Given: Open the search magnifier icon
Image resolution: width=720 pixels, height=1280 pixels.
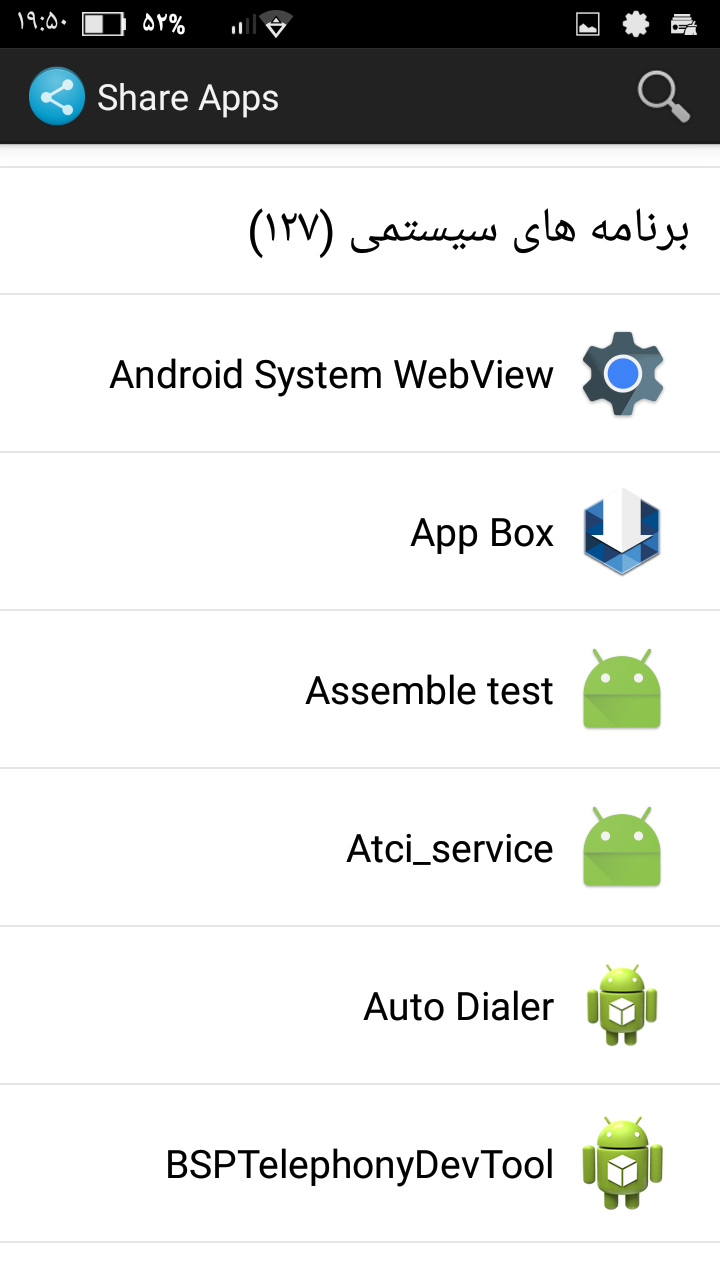Looking at the screenshot, I should tap(664, 97).
